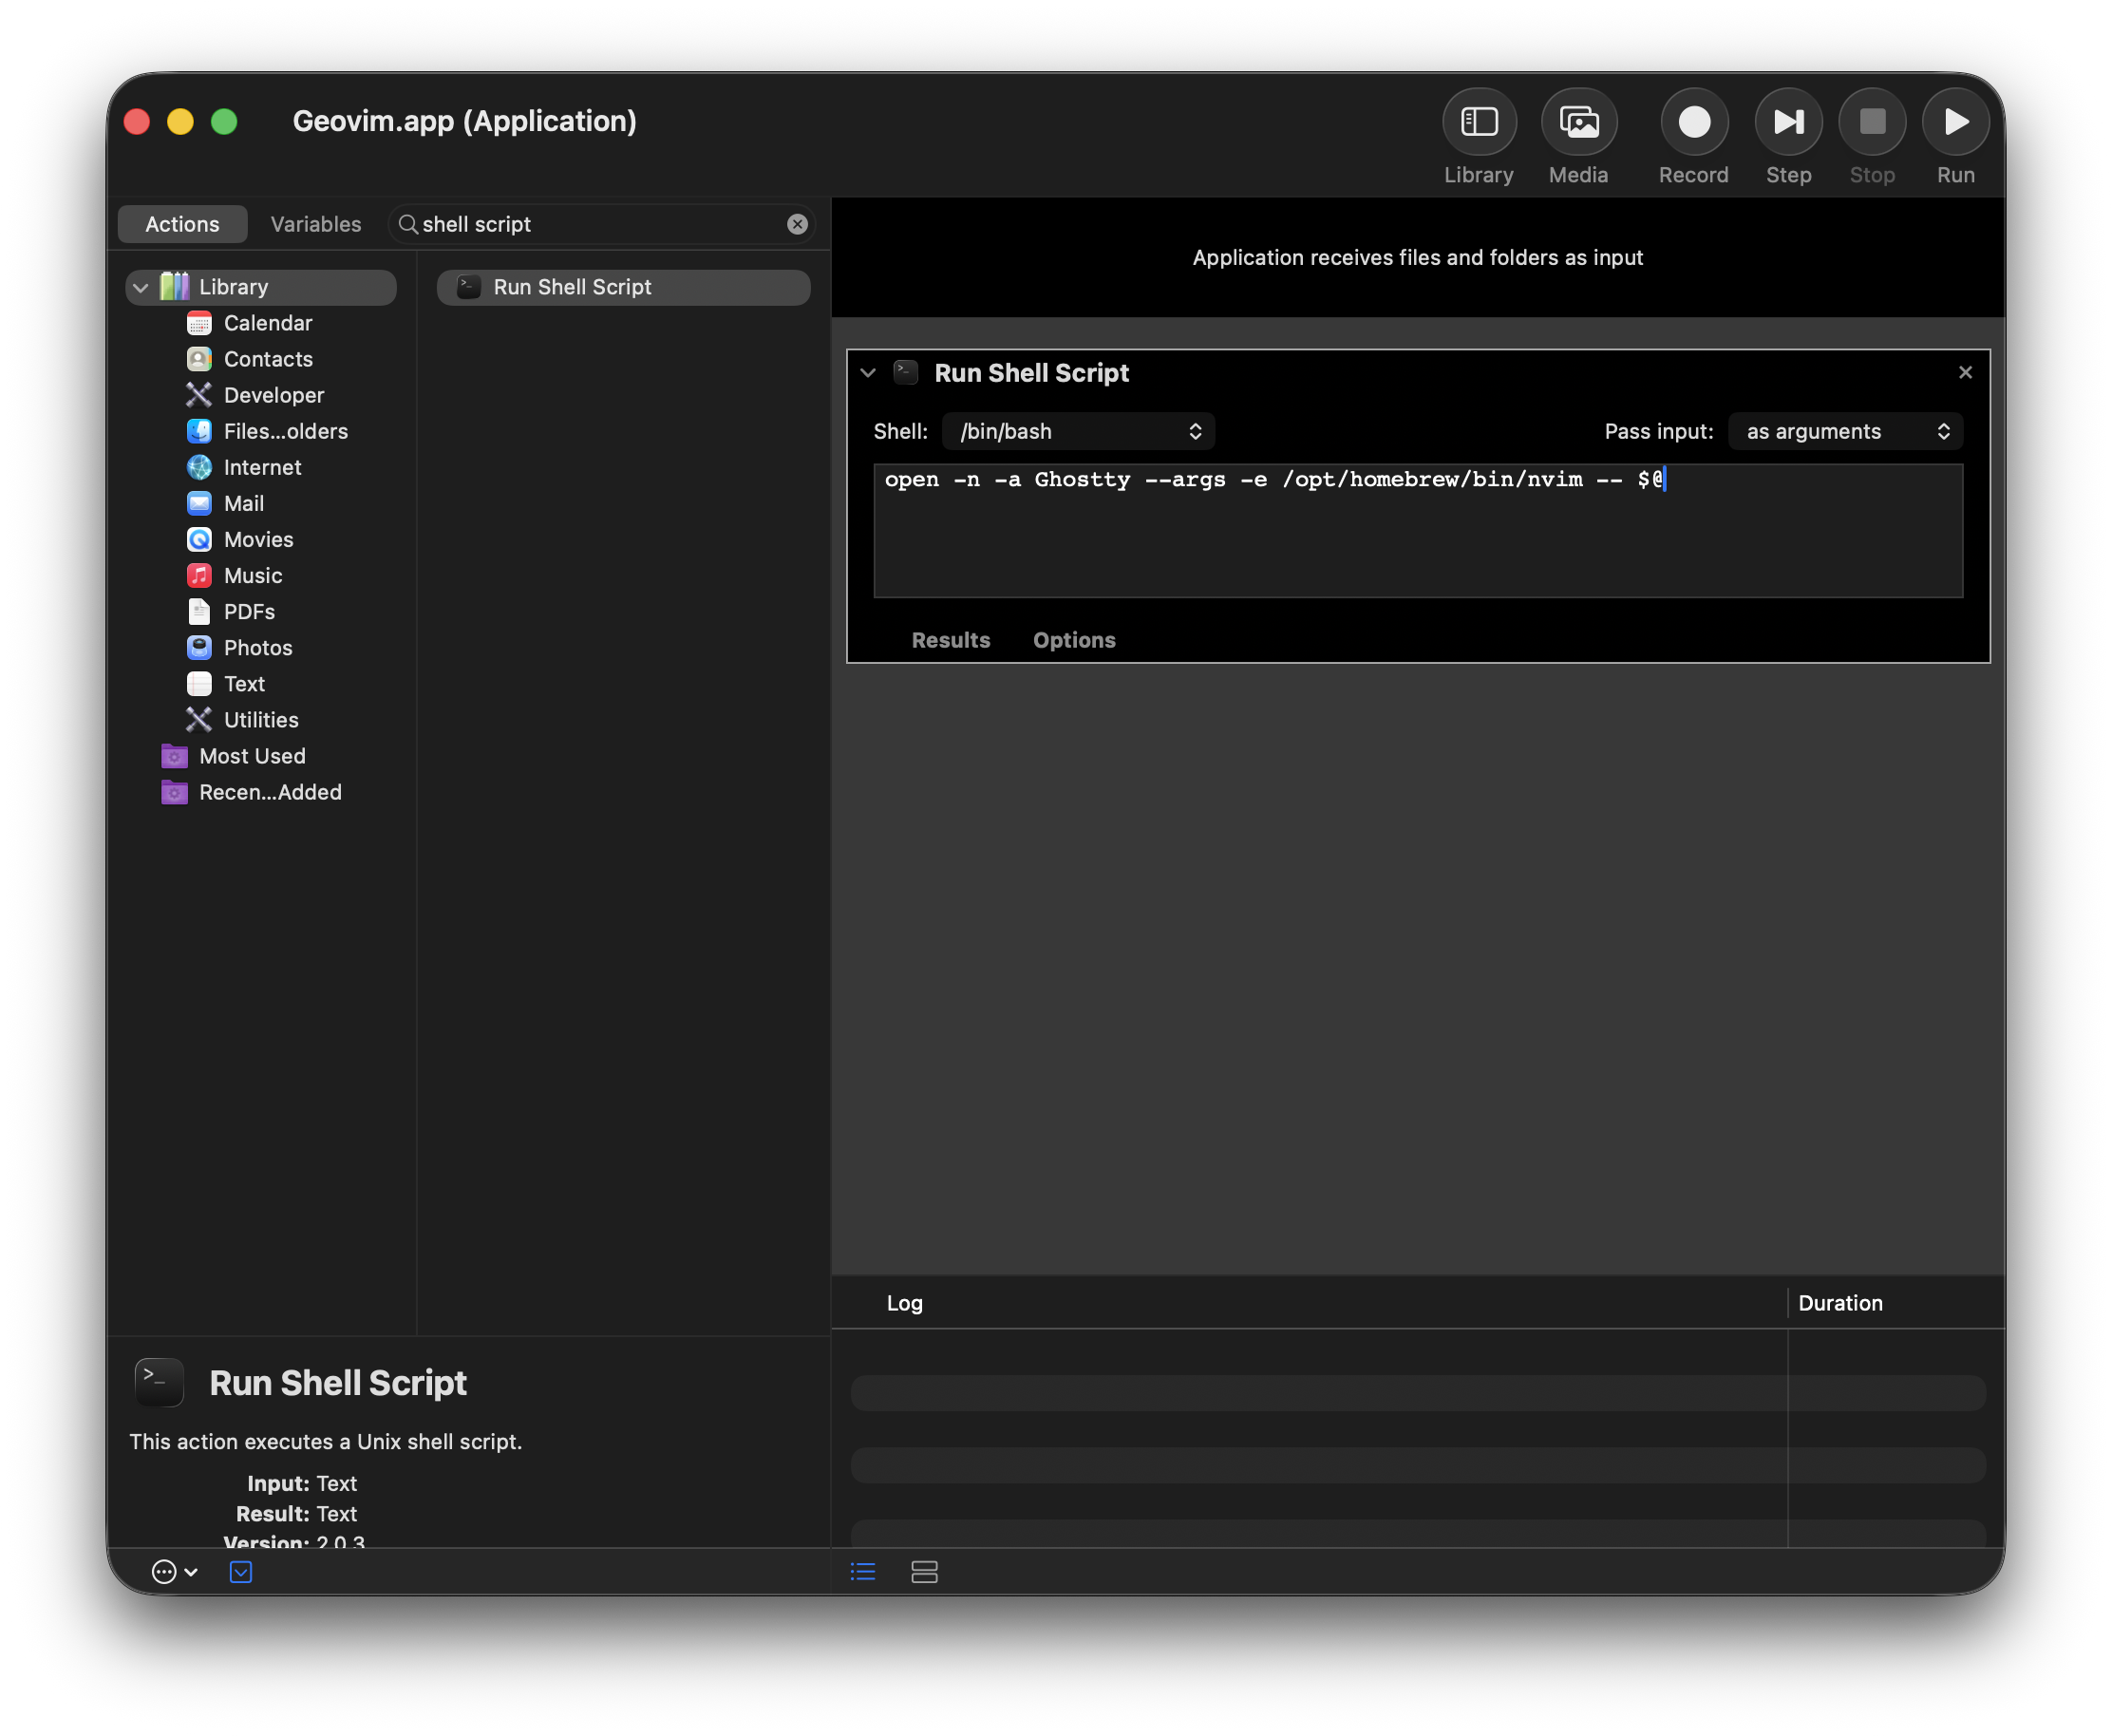Open the Media browser
The width and height of the screenshot is (2112, 1736).
(x=1578, y=122)
